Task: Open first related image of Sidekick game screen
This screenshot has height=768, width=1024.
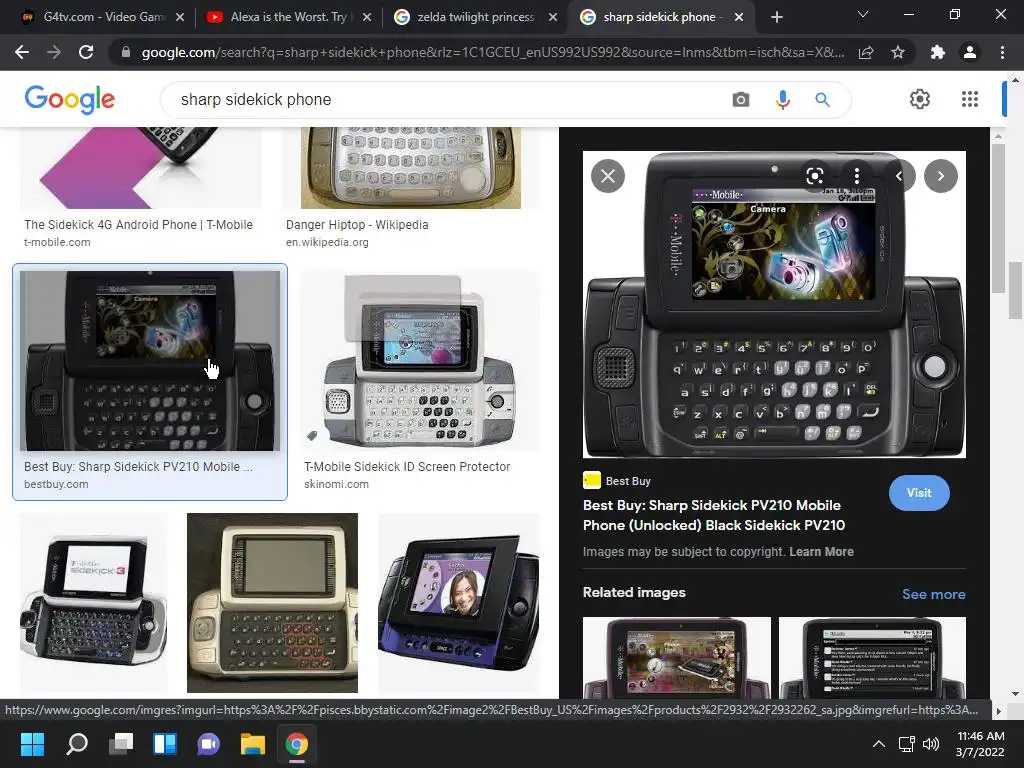Action: pyautogui.click(x=677, y=657)
